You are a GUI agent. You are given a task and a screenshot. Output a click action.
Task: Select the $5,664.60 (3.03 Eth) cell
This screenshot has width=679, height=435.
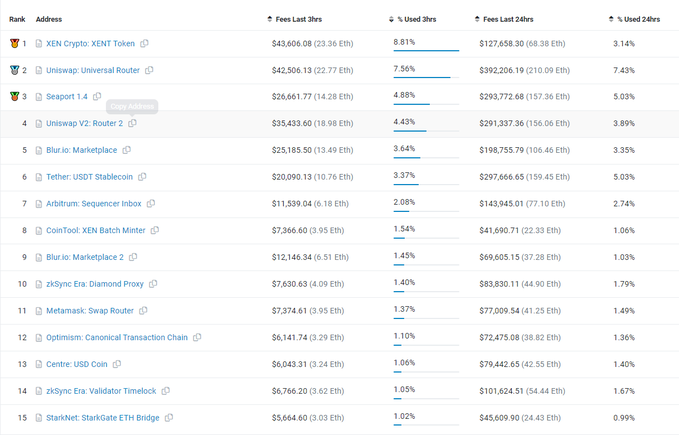click(308, 418)
